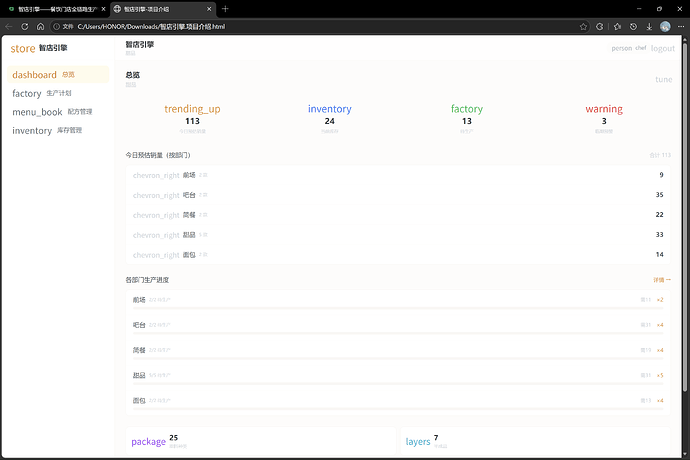Click the 今日预估销量（按部门）heading
The height and width of the screenshot is (460, 690).
pyautogui.click(x=158, y=155)
